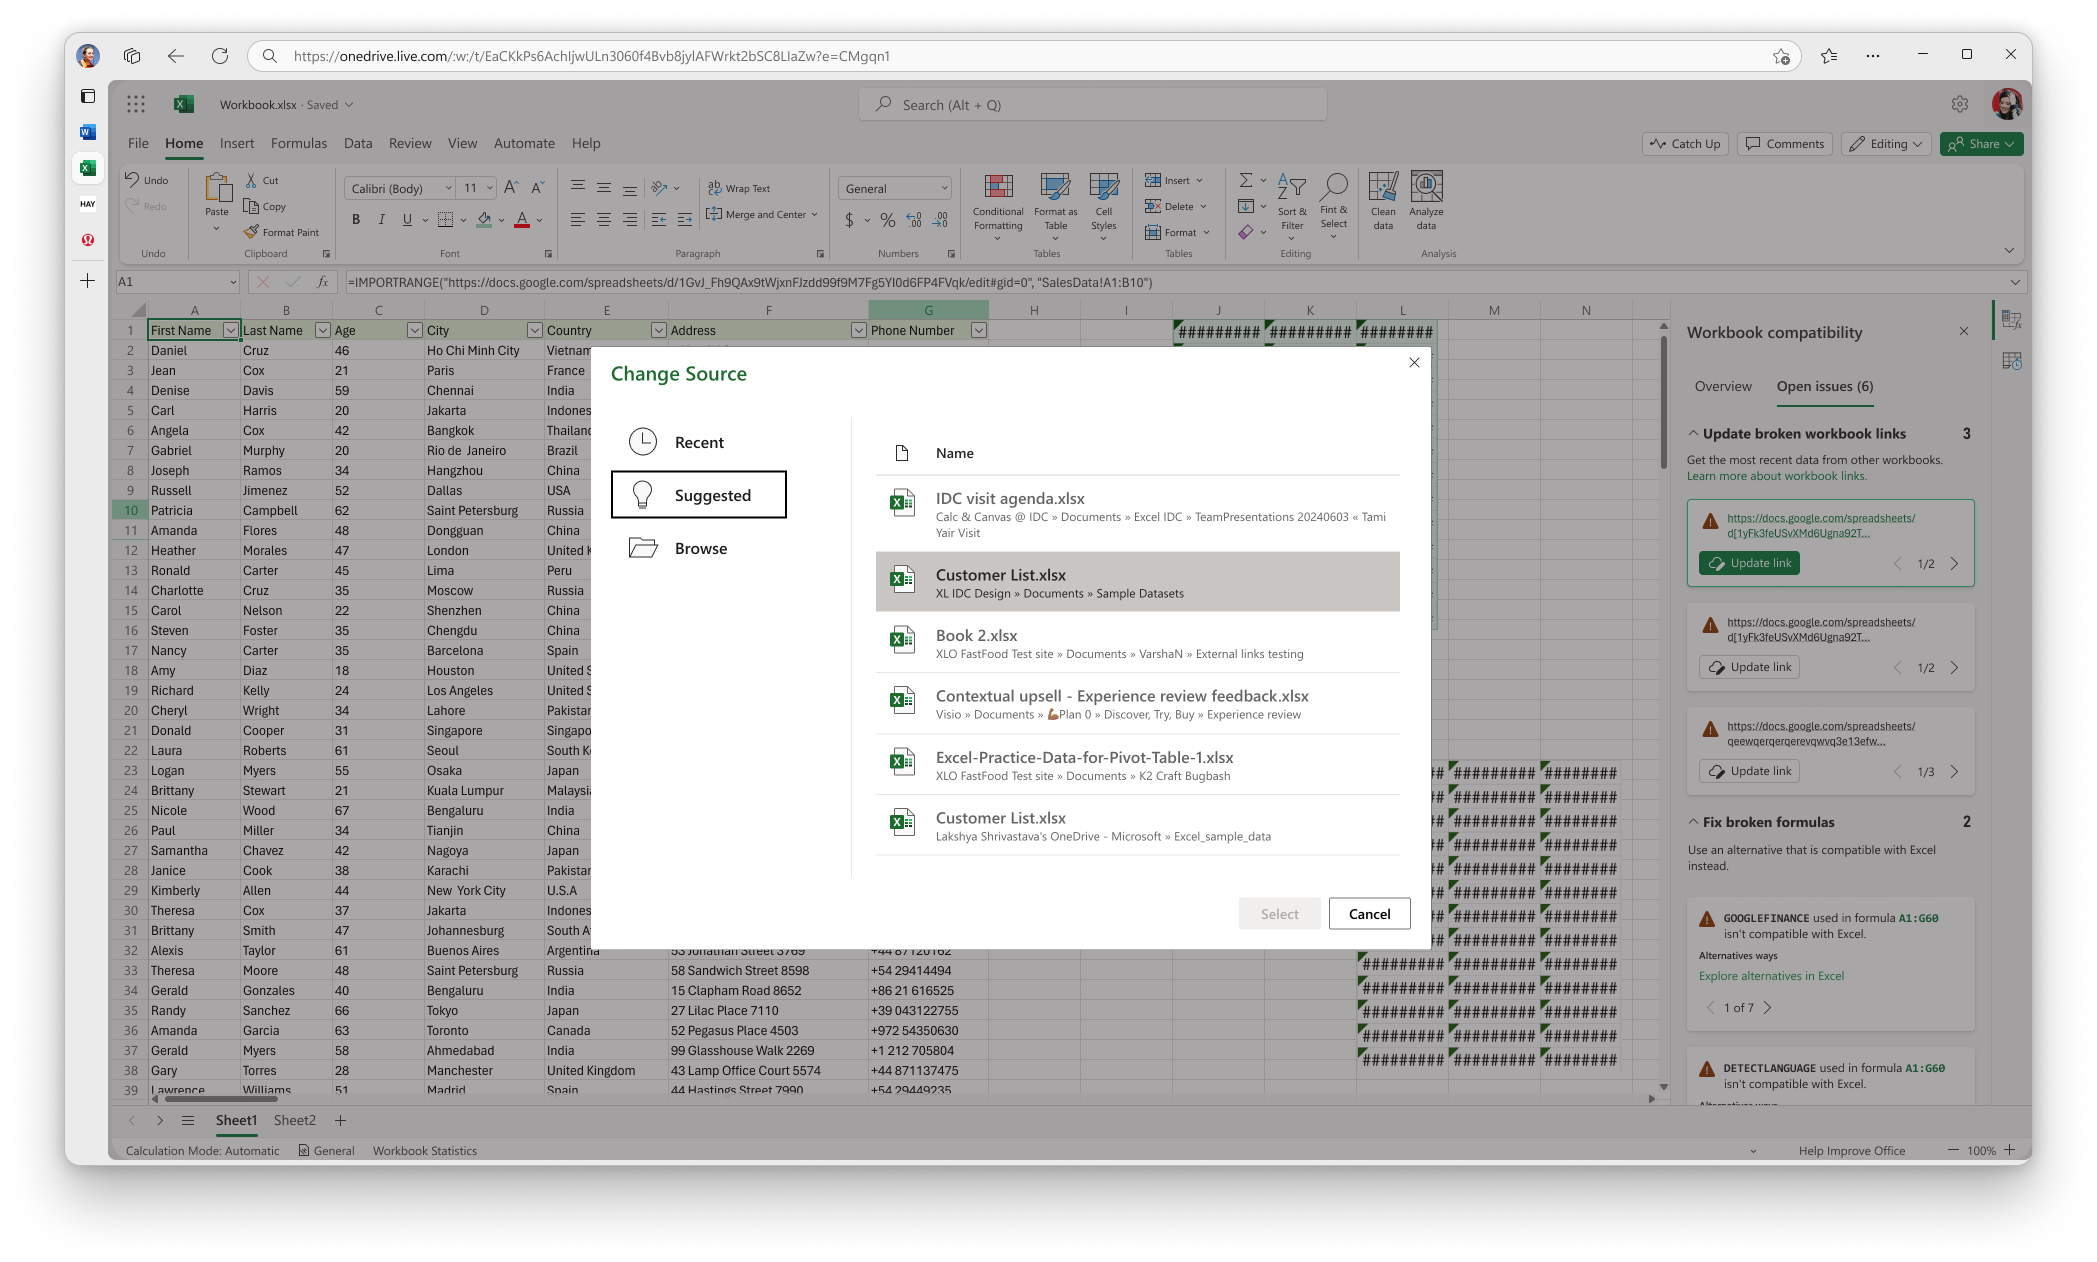Click the zoom in plus control
Viewport: 2097px width, 1262px height.
click(2010, 1150)
